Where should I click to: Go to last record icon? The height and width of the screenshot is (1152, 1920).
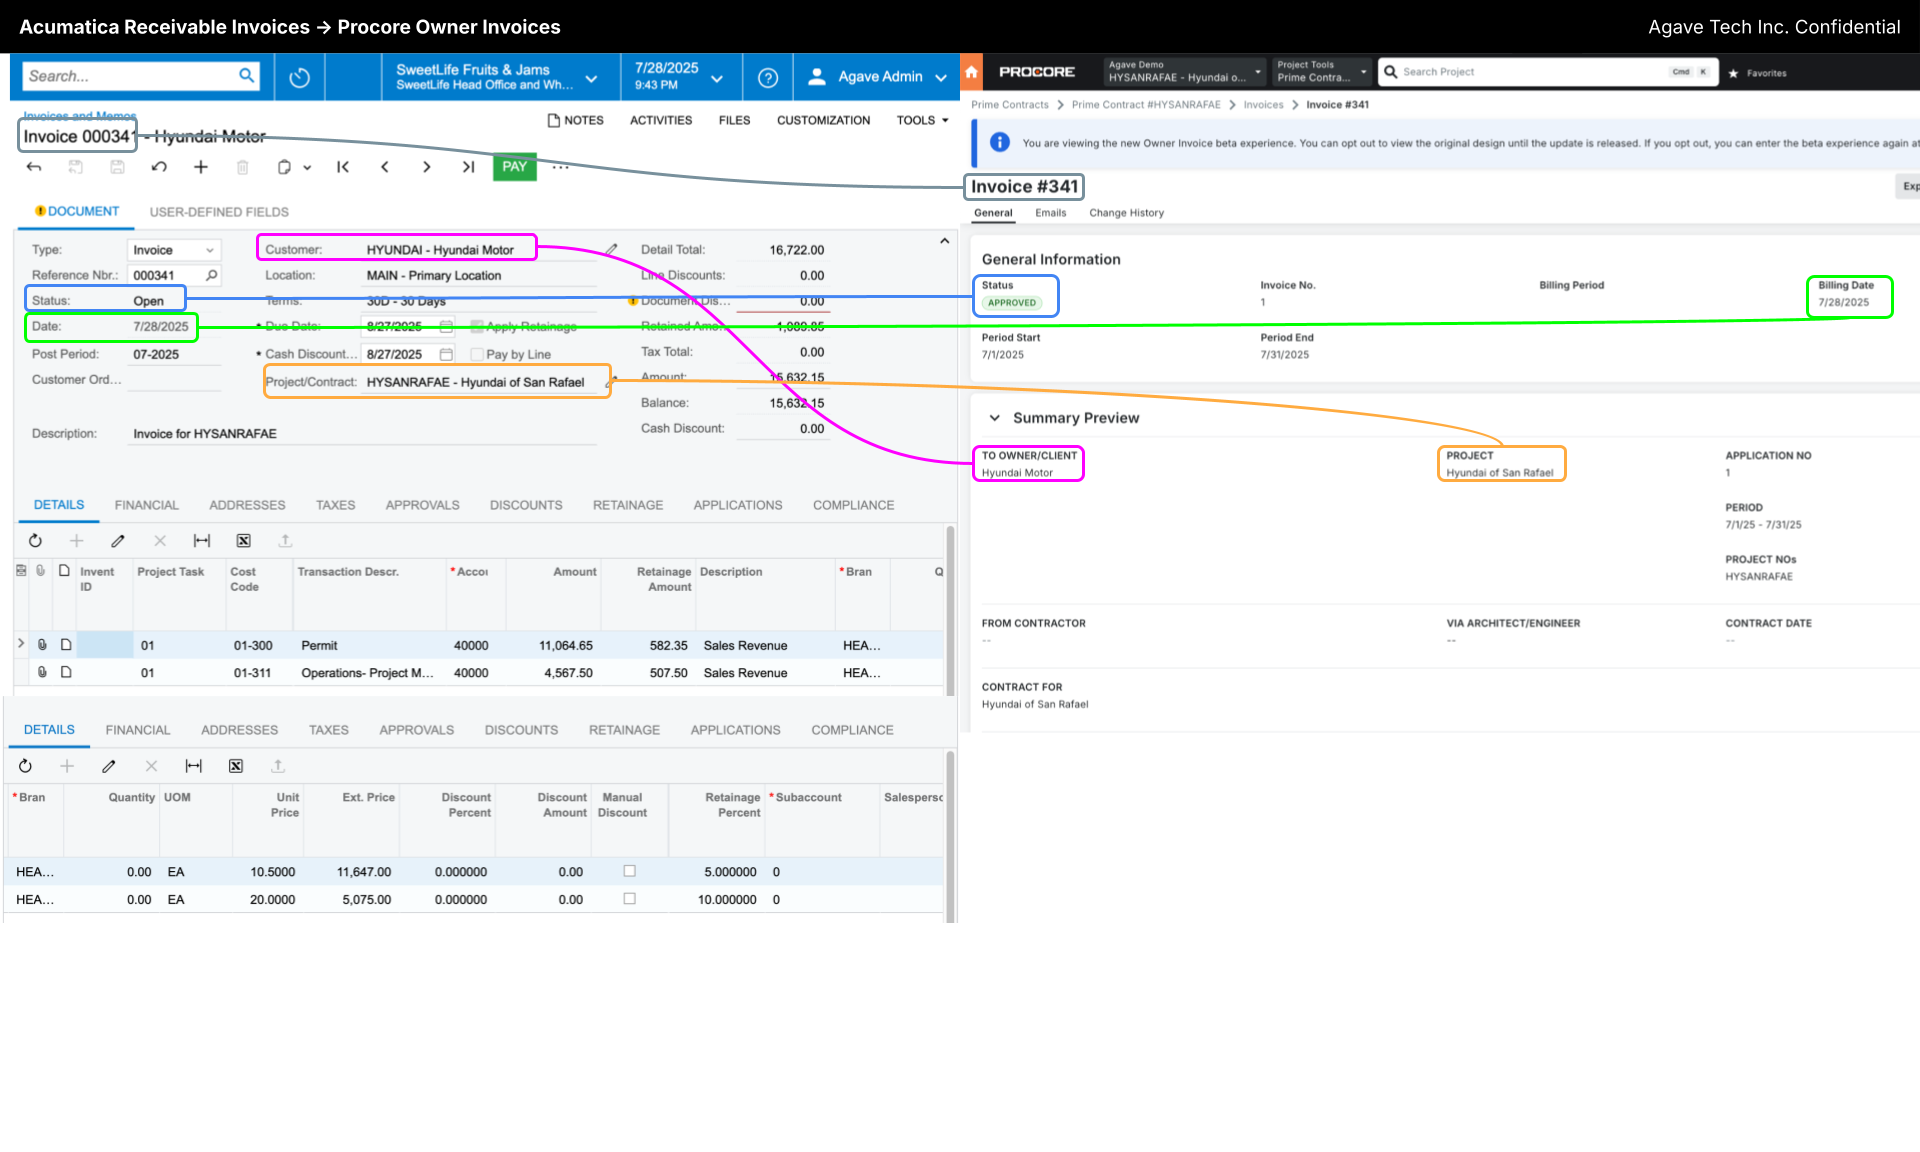click(x=468, y=167)
